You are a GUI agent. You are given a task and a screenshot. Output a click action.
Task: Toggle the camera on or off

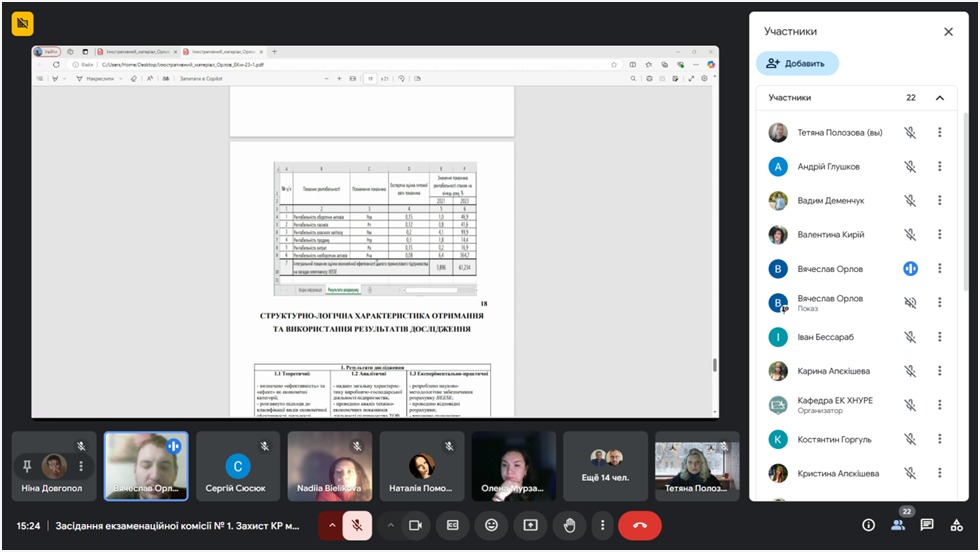tap(416, 525)
